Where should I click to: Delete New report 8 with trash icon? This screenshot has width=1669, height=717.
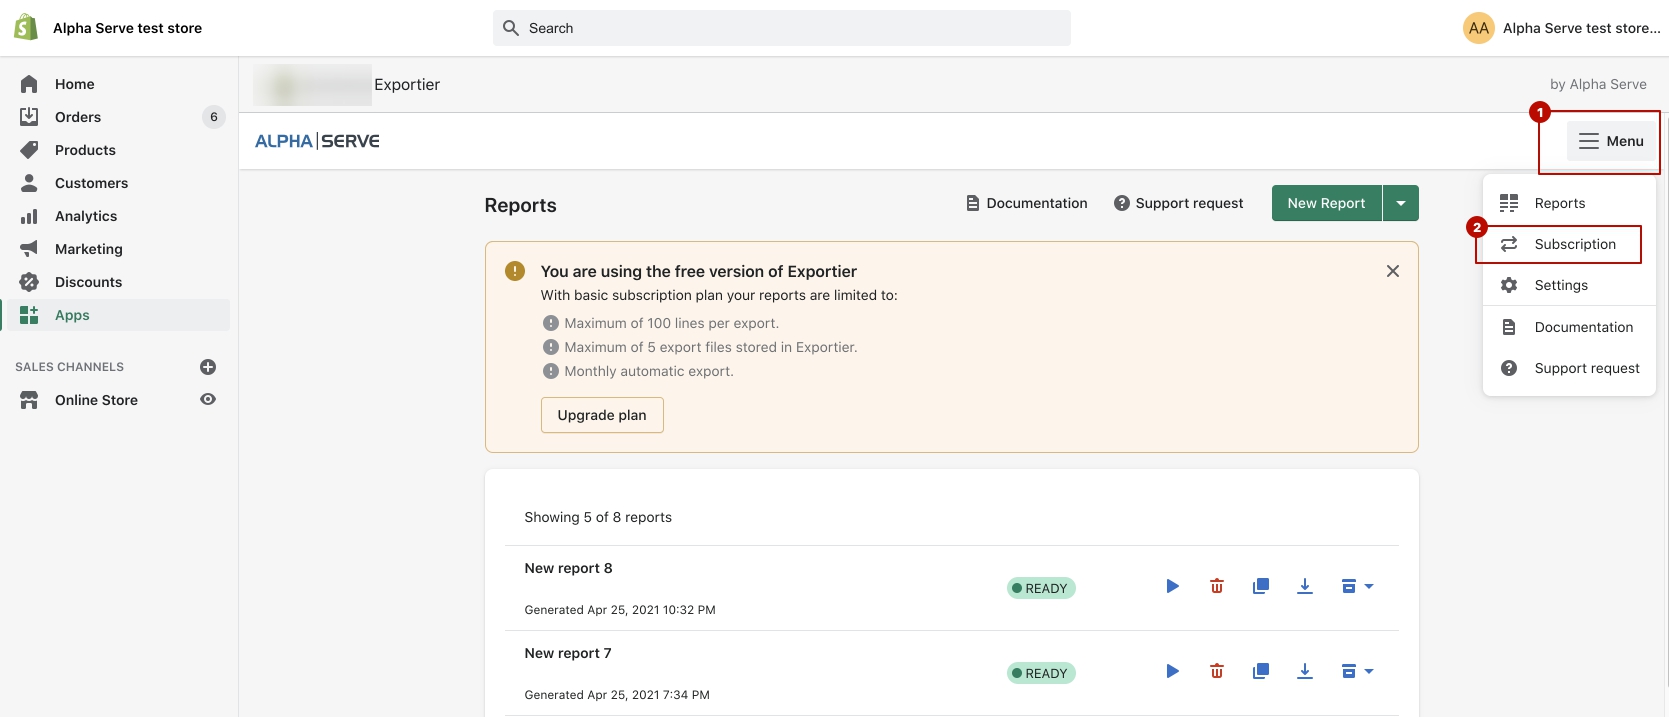pos(1217,586)
